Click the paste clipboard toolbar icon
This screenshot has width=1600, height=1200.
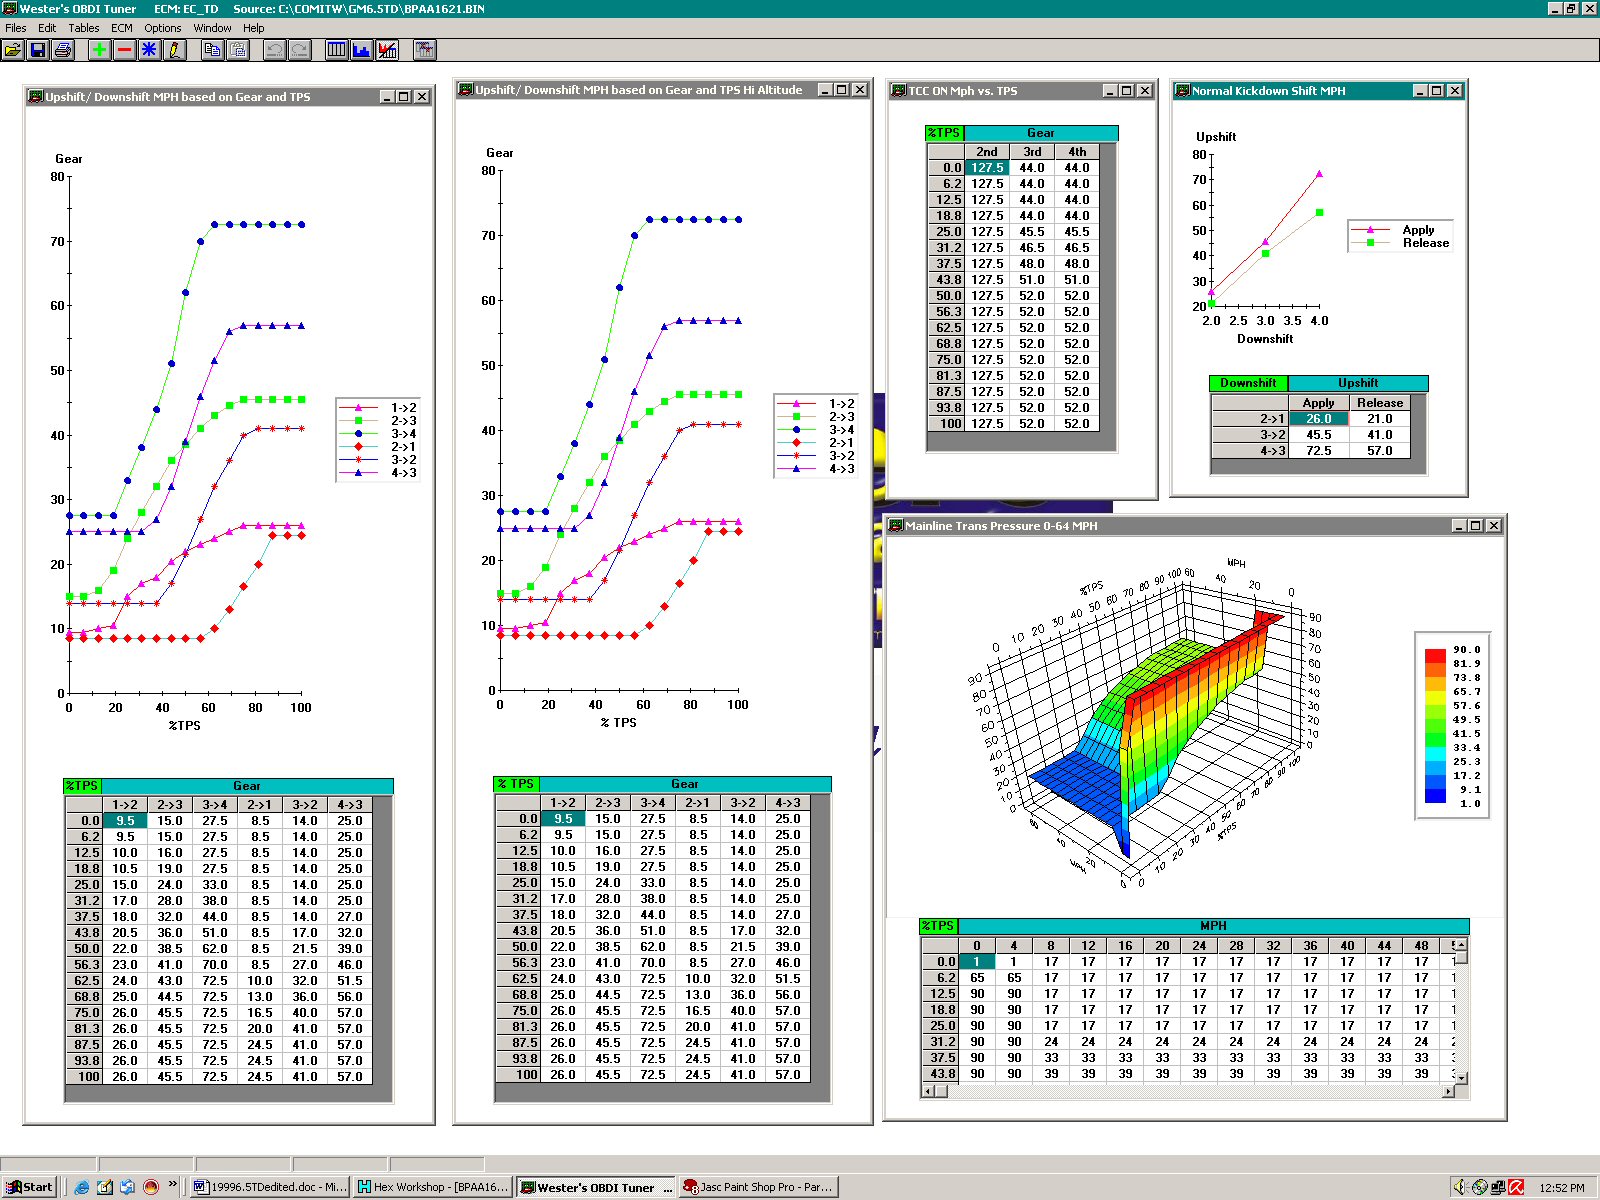click(237, 50)
